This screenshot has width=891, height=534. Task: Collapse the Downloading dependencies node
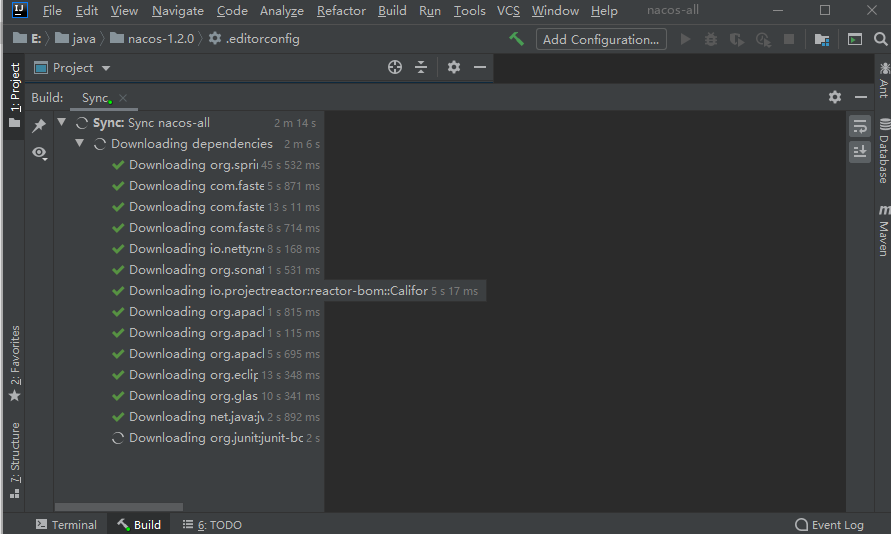[80, 143]
